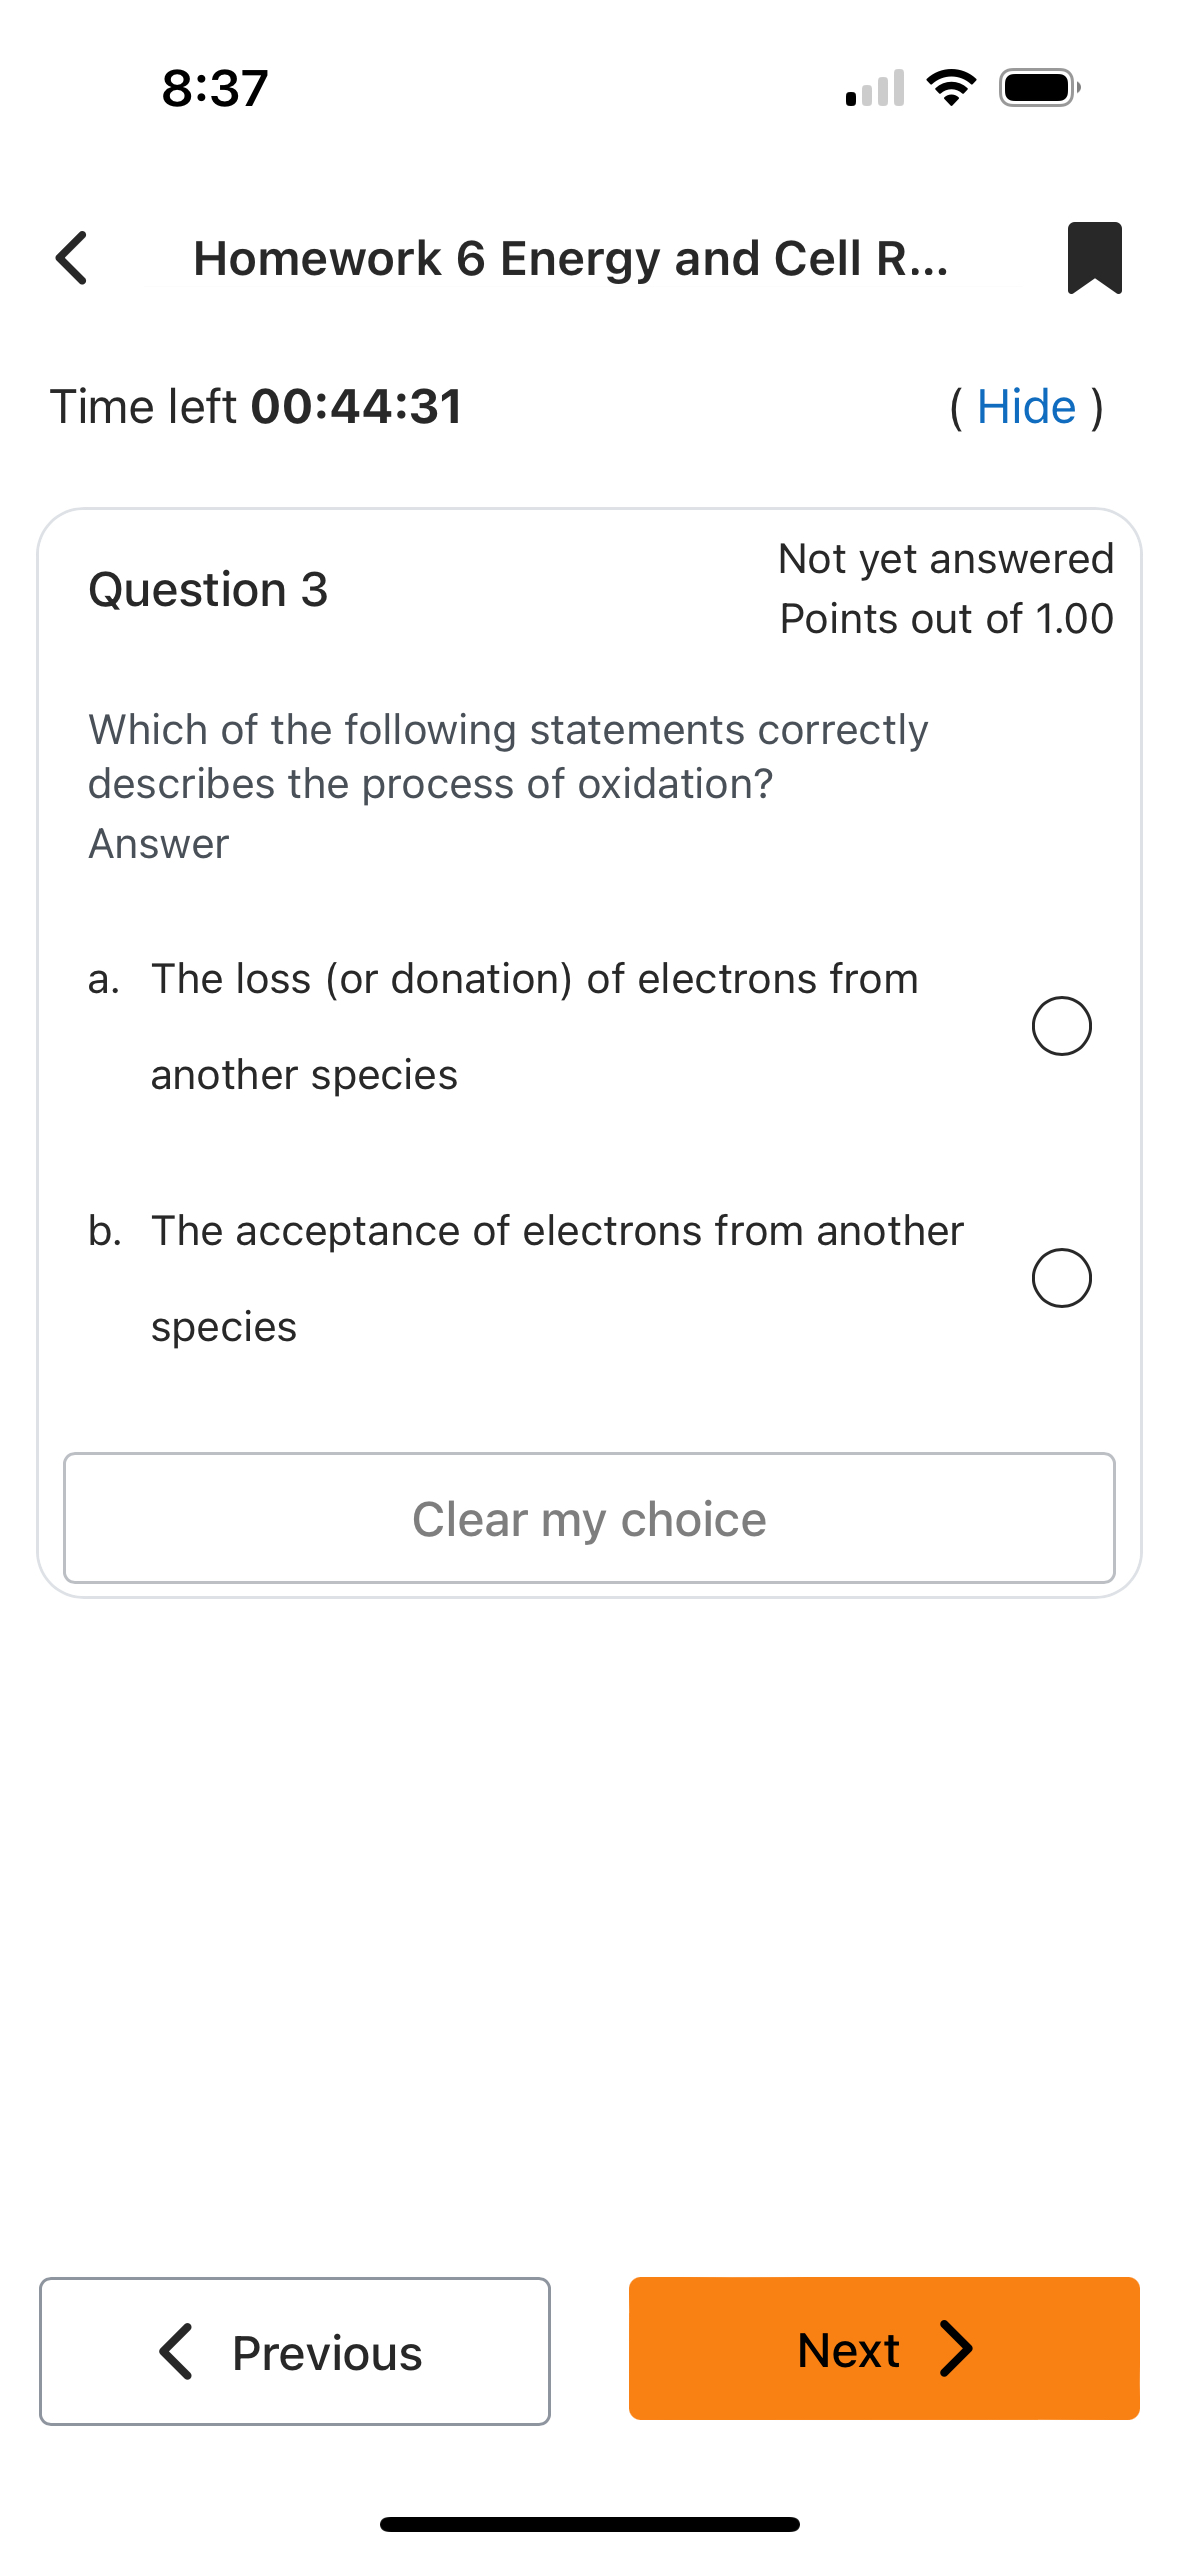Screen dimensions: 1179x2556
Task: Tap the left arrow inside the Previous button
Action: (x=176, y=2351)
